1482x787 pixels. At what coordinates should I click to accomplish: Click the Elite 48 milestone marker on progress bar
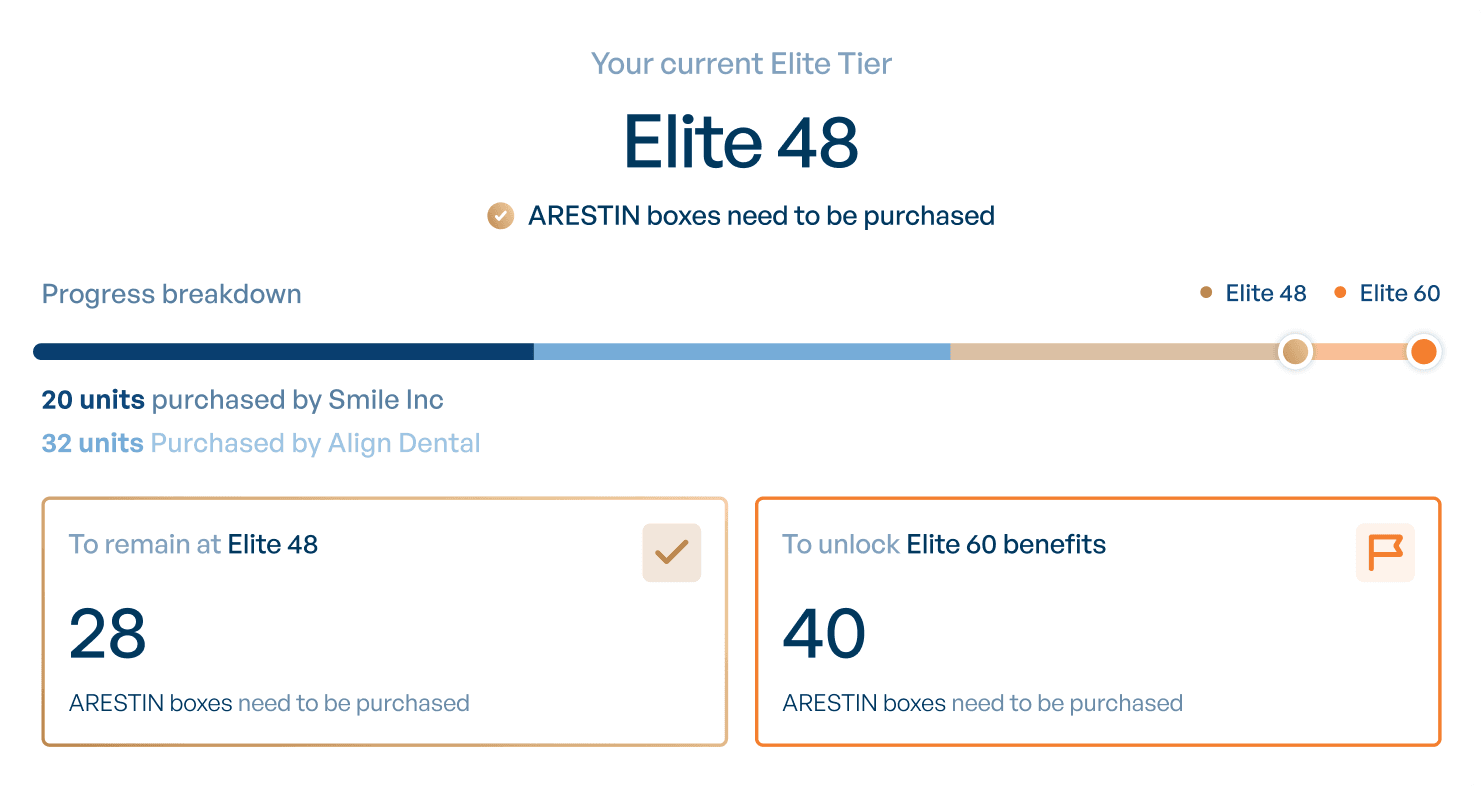coord(1295,352)
